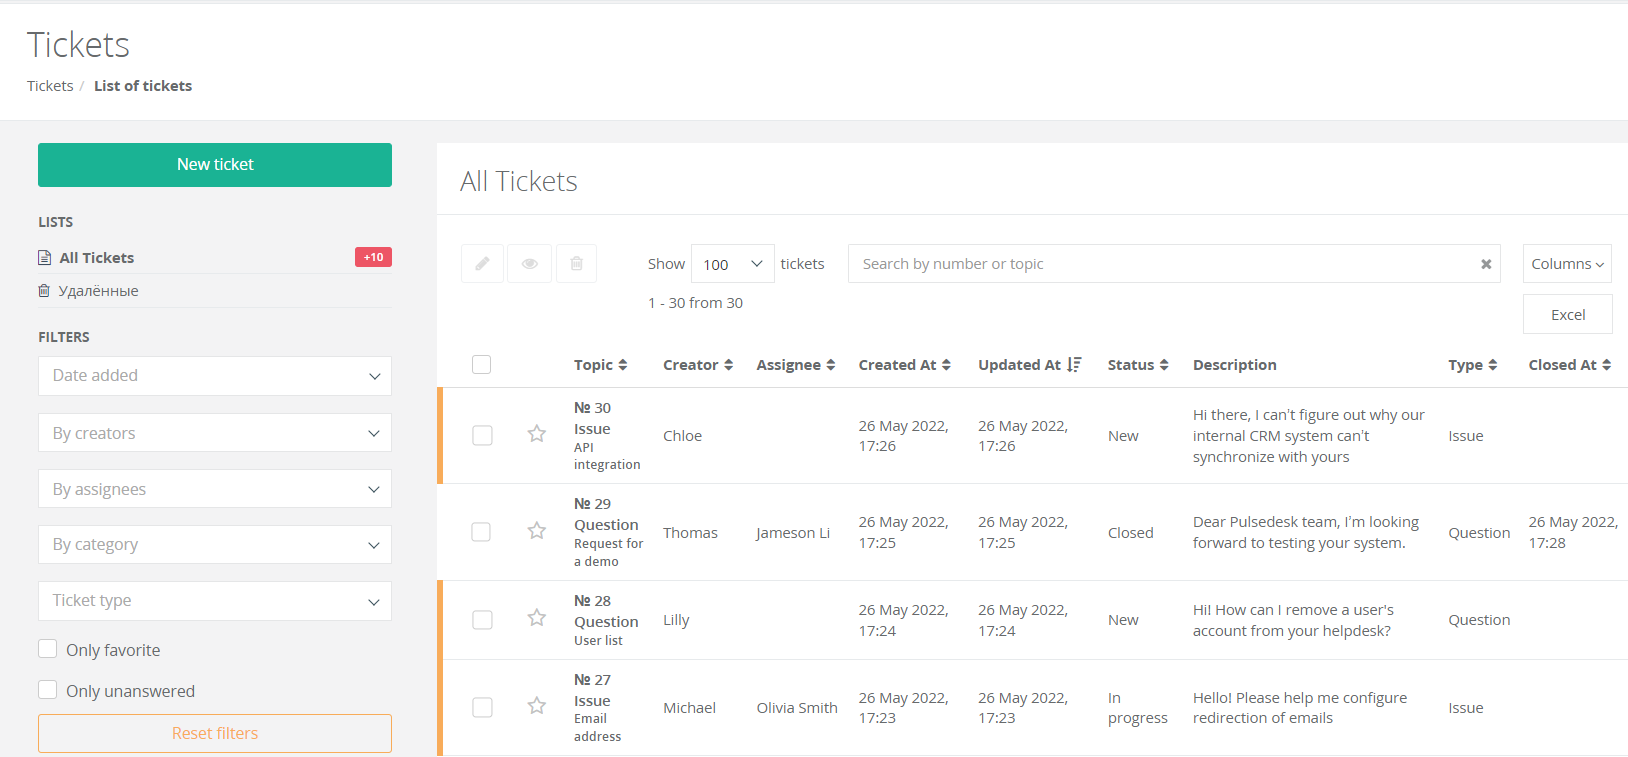Sort tickets by Assignee column
1628x757 pixels.
tap(796, 365)
